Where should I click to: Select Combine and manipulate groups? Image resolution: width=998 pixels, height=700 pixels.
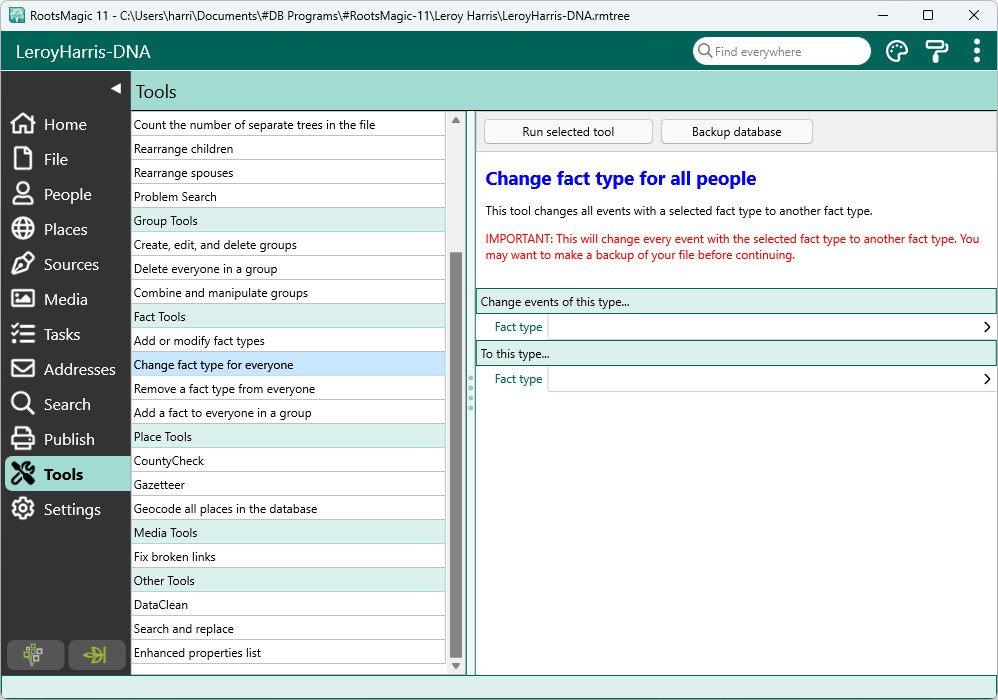coord(288,293)
